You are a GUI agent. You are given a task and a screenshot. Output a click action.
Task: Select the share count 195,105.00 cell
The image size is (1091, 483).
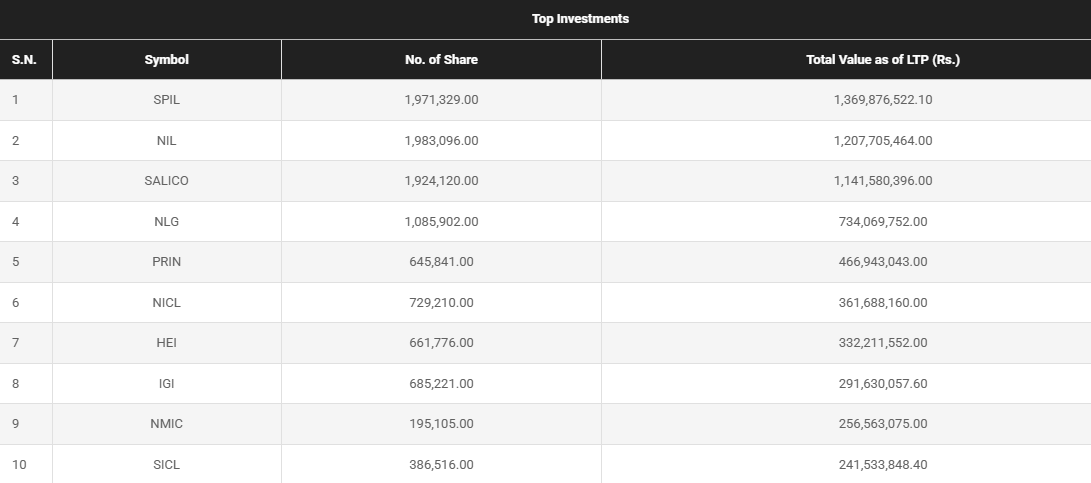click(x=441, y=424)
